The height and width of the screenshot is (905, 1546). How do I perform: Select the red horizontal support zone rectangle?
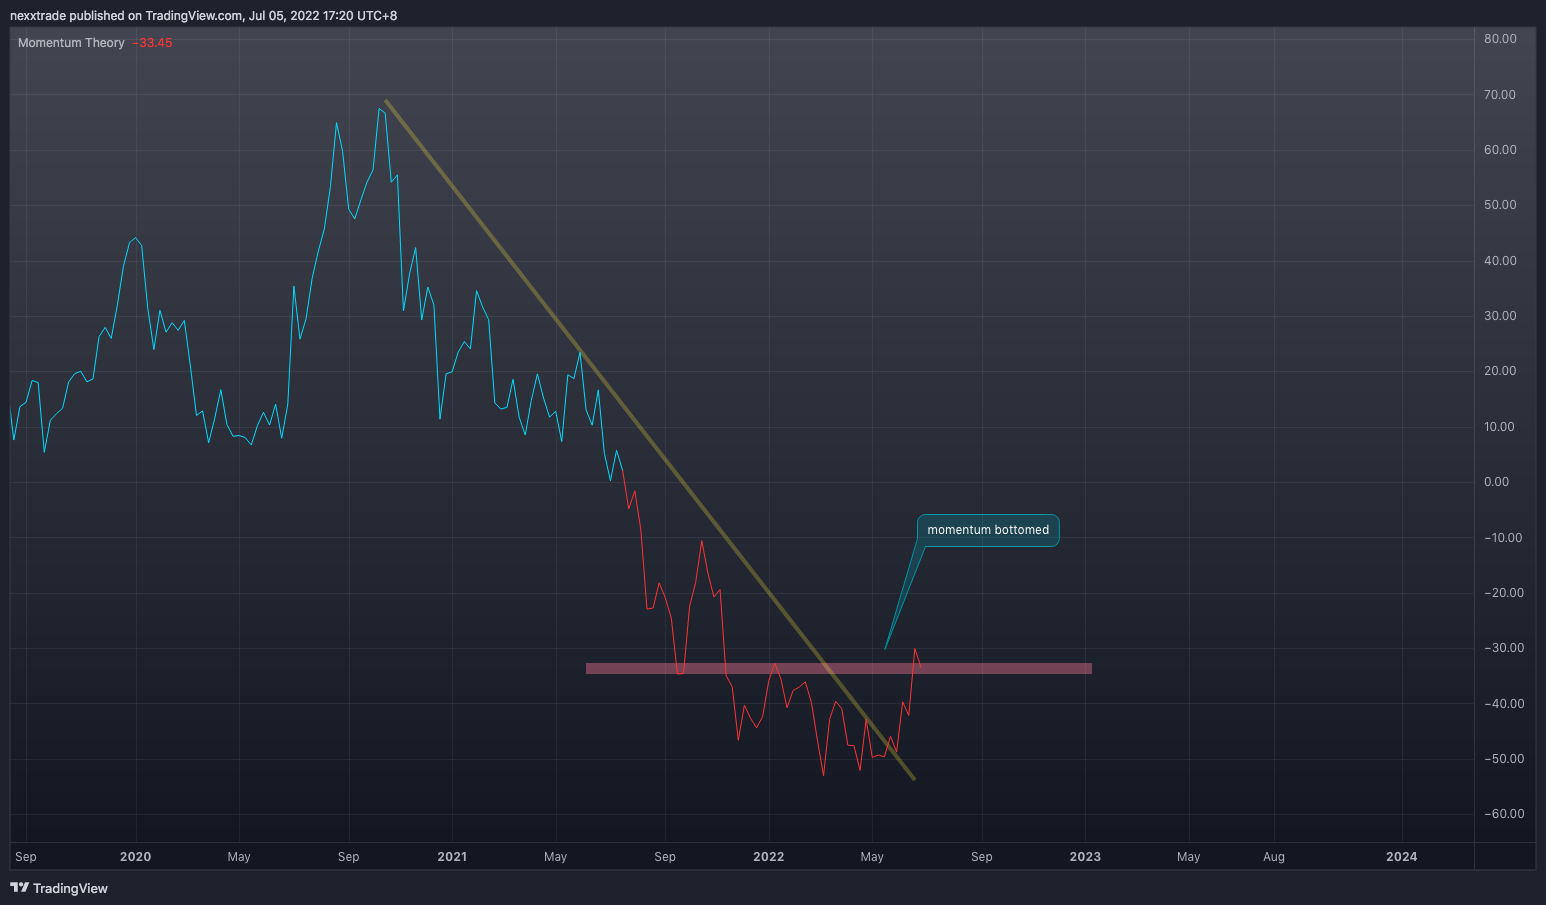838,668
